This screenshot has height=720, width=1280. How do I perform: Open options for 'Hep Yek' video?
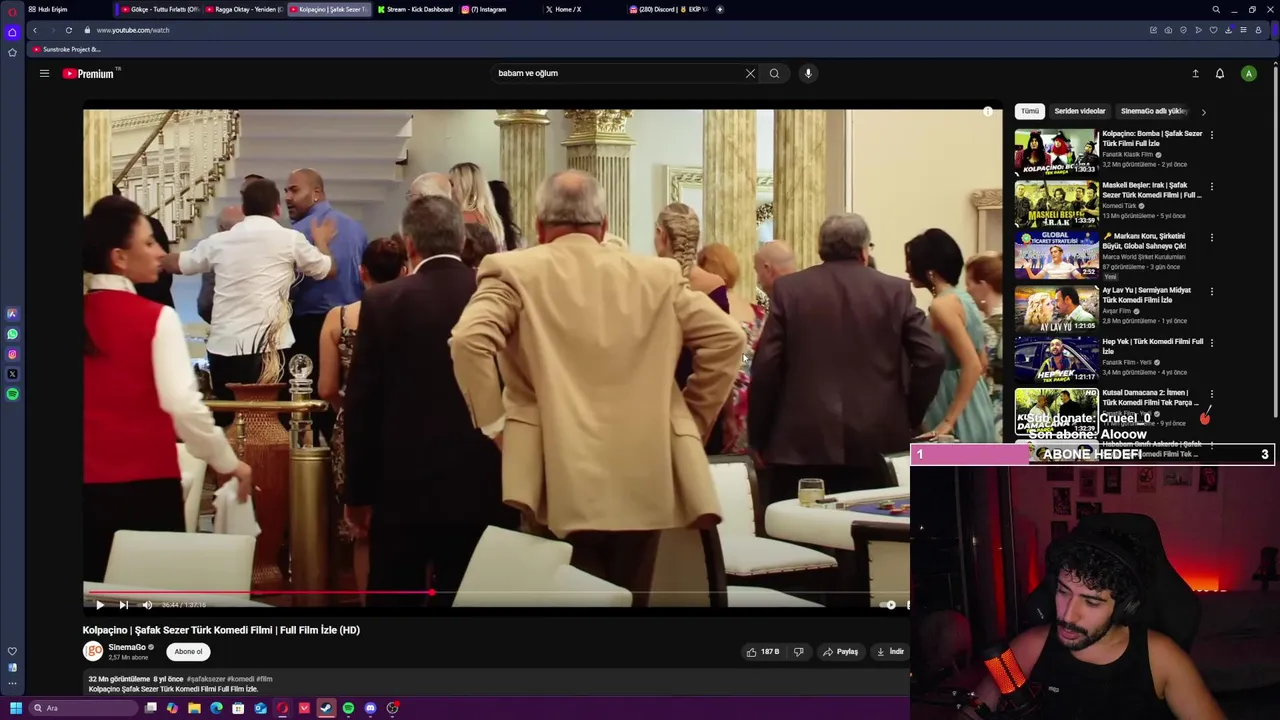1212,343
